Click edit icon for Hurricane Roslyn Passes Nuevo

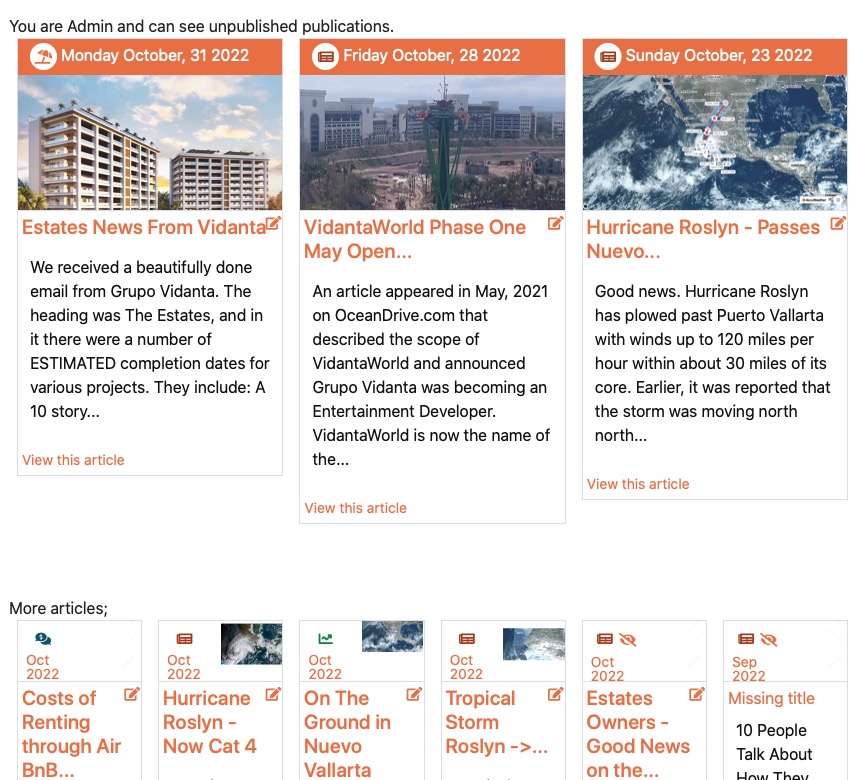pyautogui.click(x=838, y=223)
